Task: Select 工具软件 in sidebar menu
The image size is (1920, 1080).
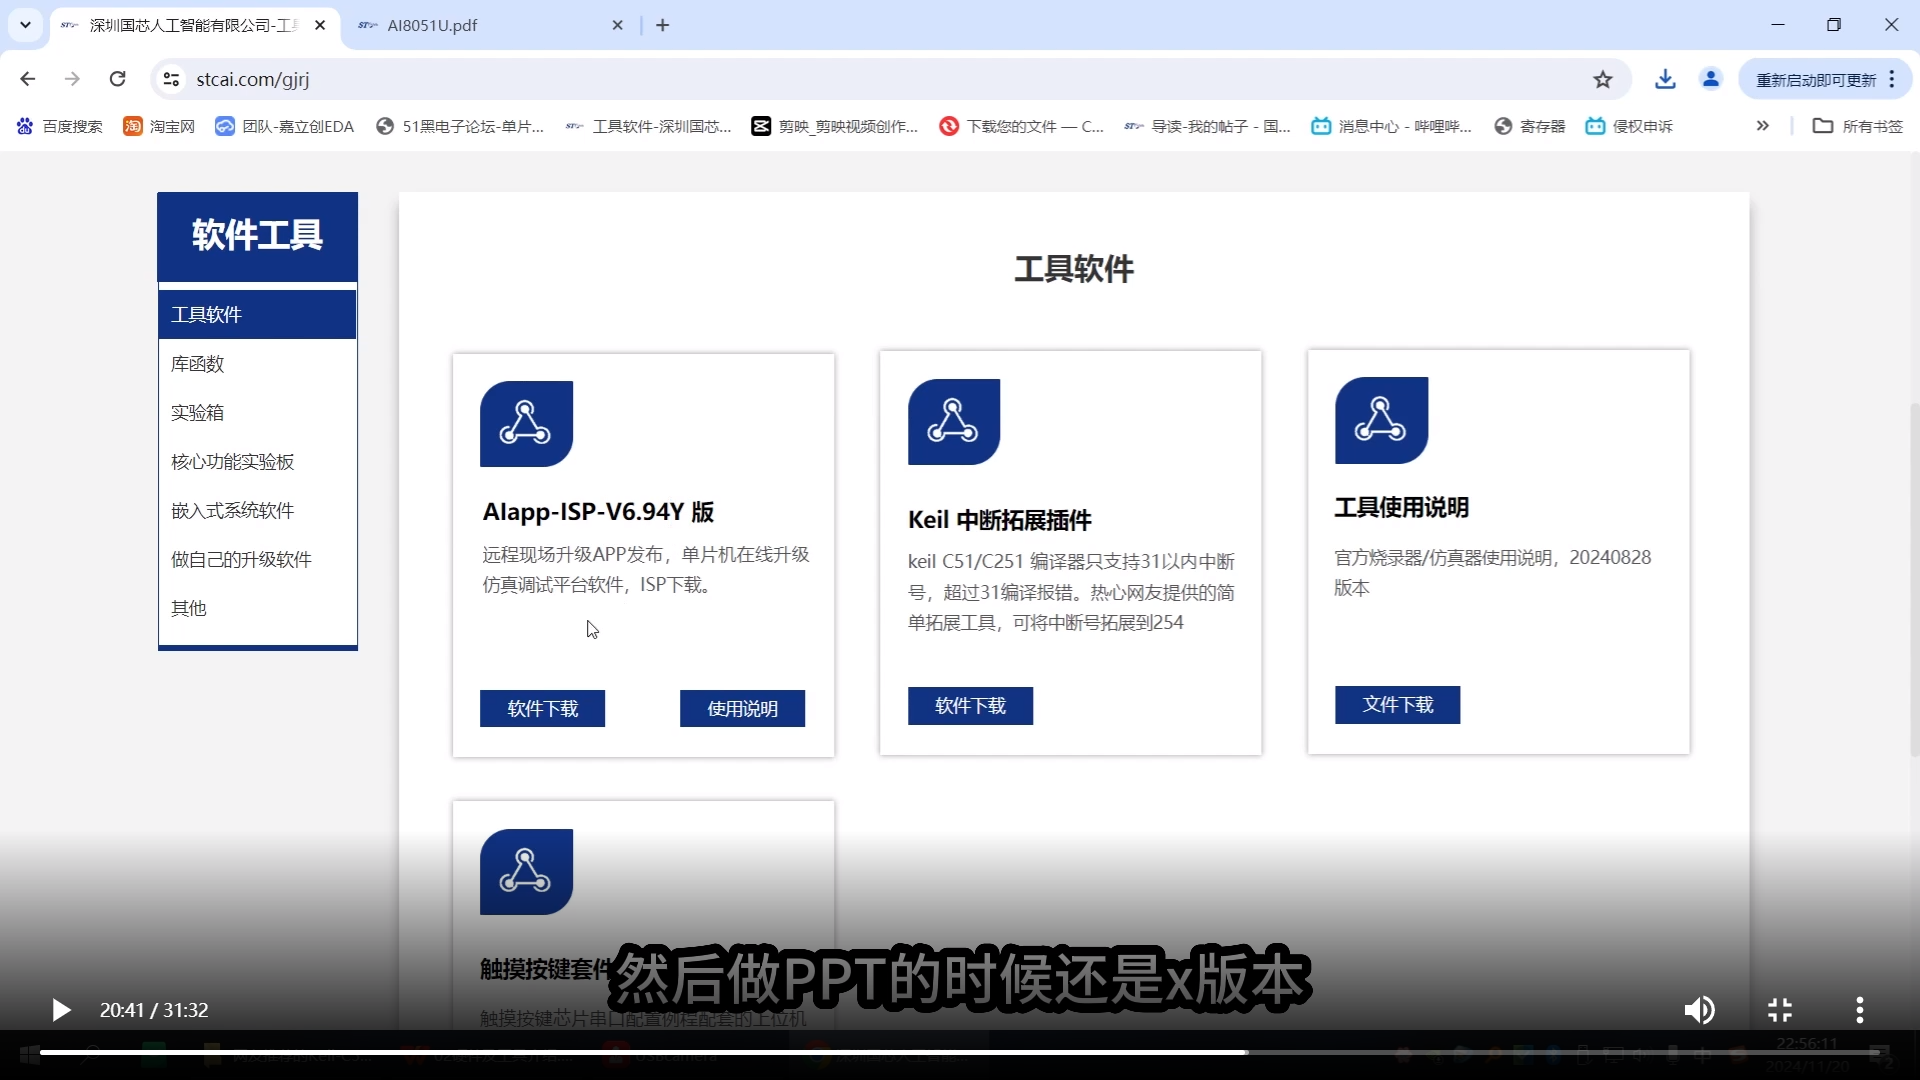Action: pos(257,315)
